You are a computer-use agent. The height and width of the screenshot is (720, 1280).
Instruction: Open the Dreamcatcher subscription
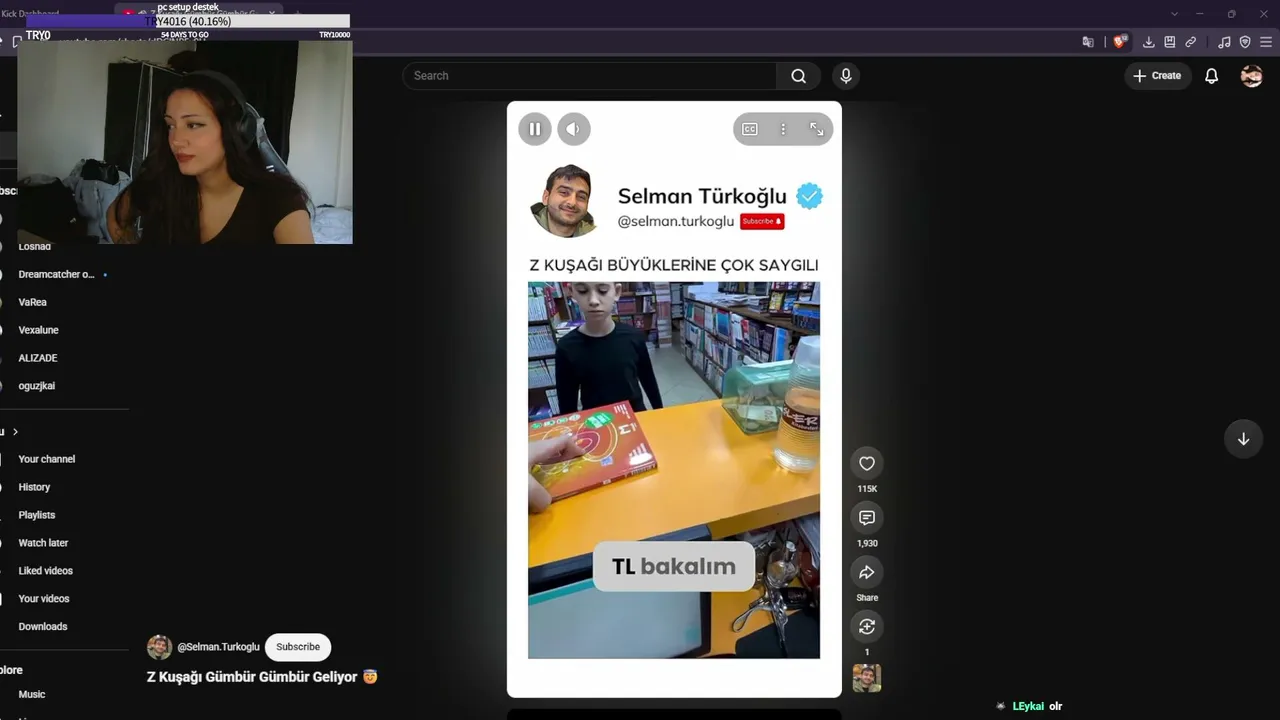pos(56,274)
